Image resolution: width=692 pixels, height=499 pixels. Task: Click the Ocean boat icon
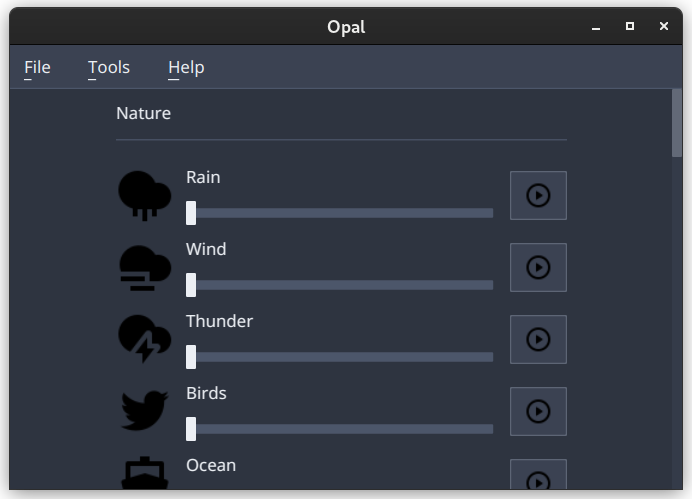click(144, 473)
